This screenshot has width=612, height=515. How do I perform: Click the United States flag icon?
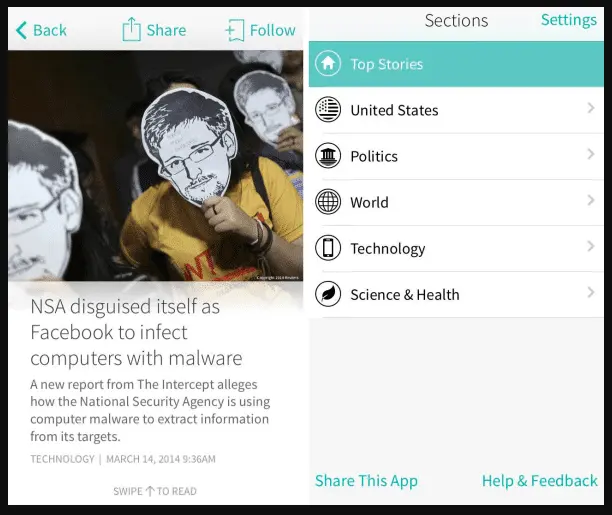[328, 109]
